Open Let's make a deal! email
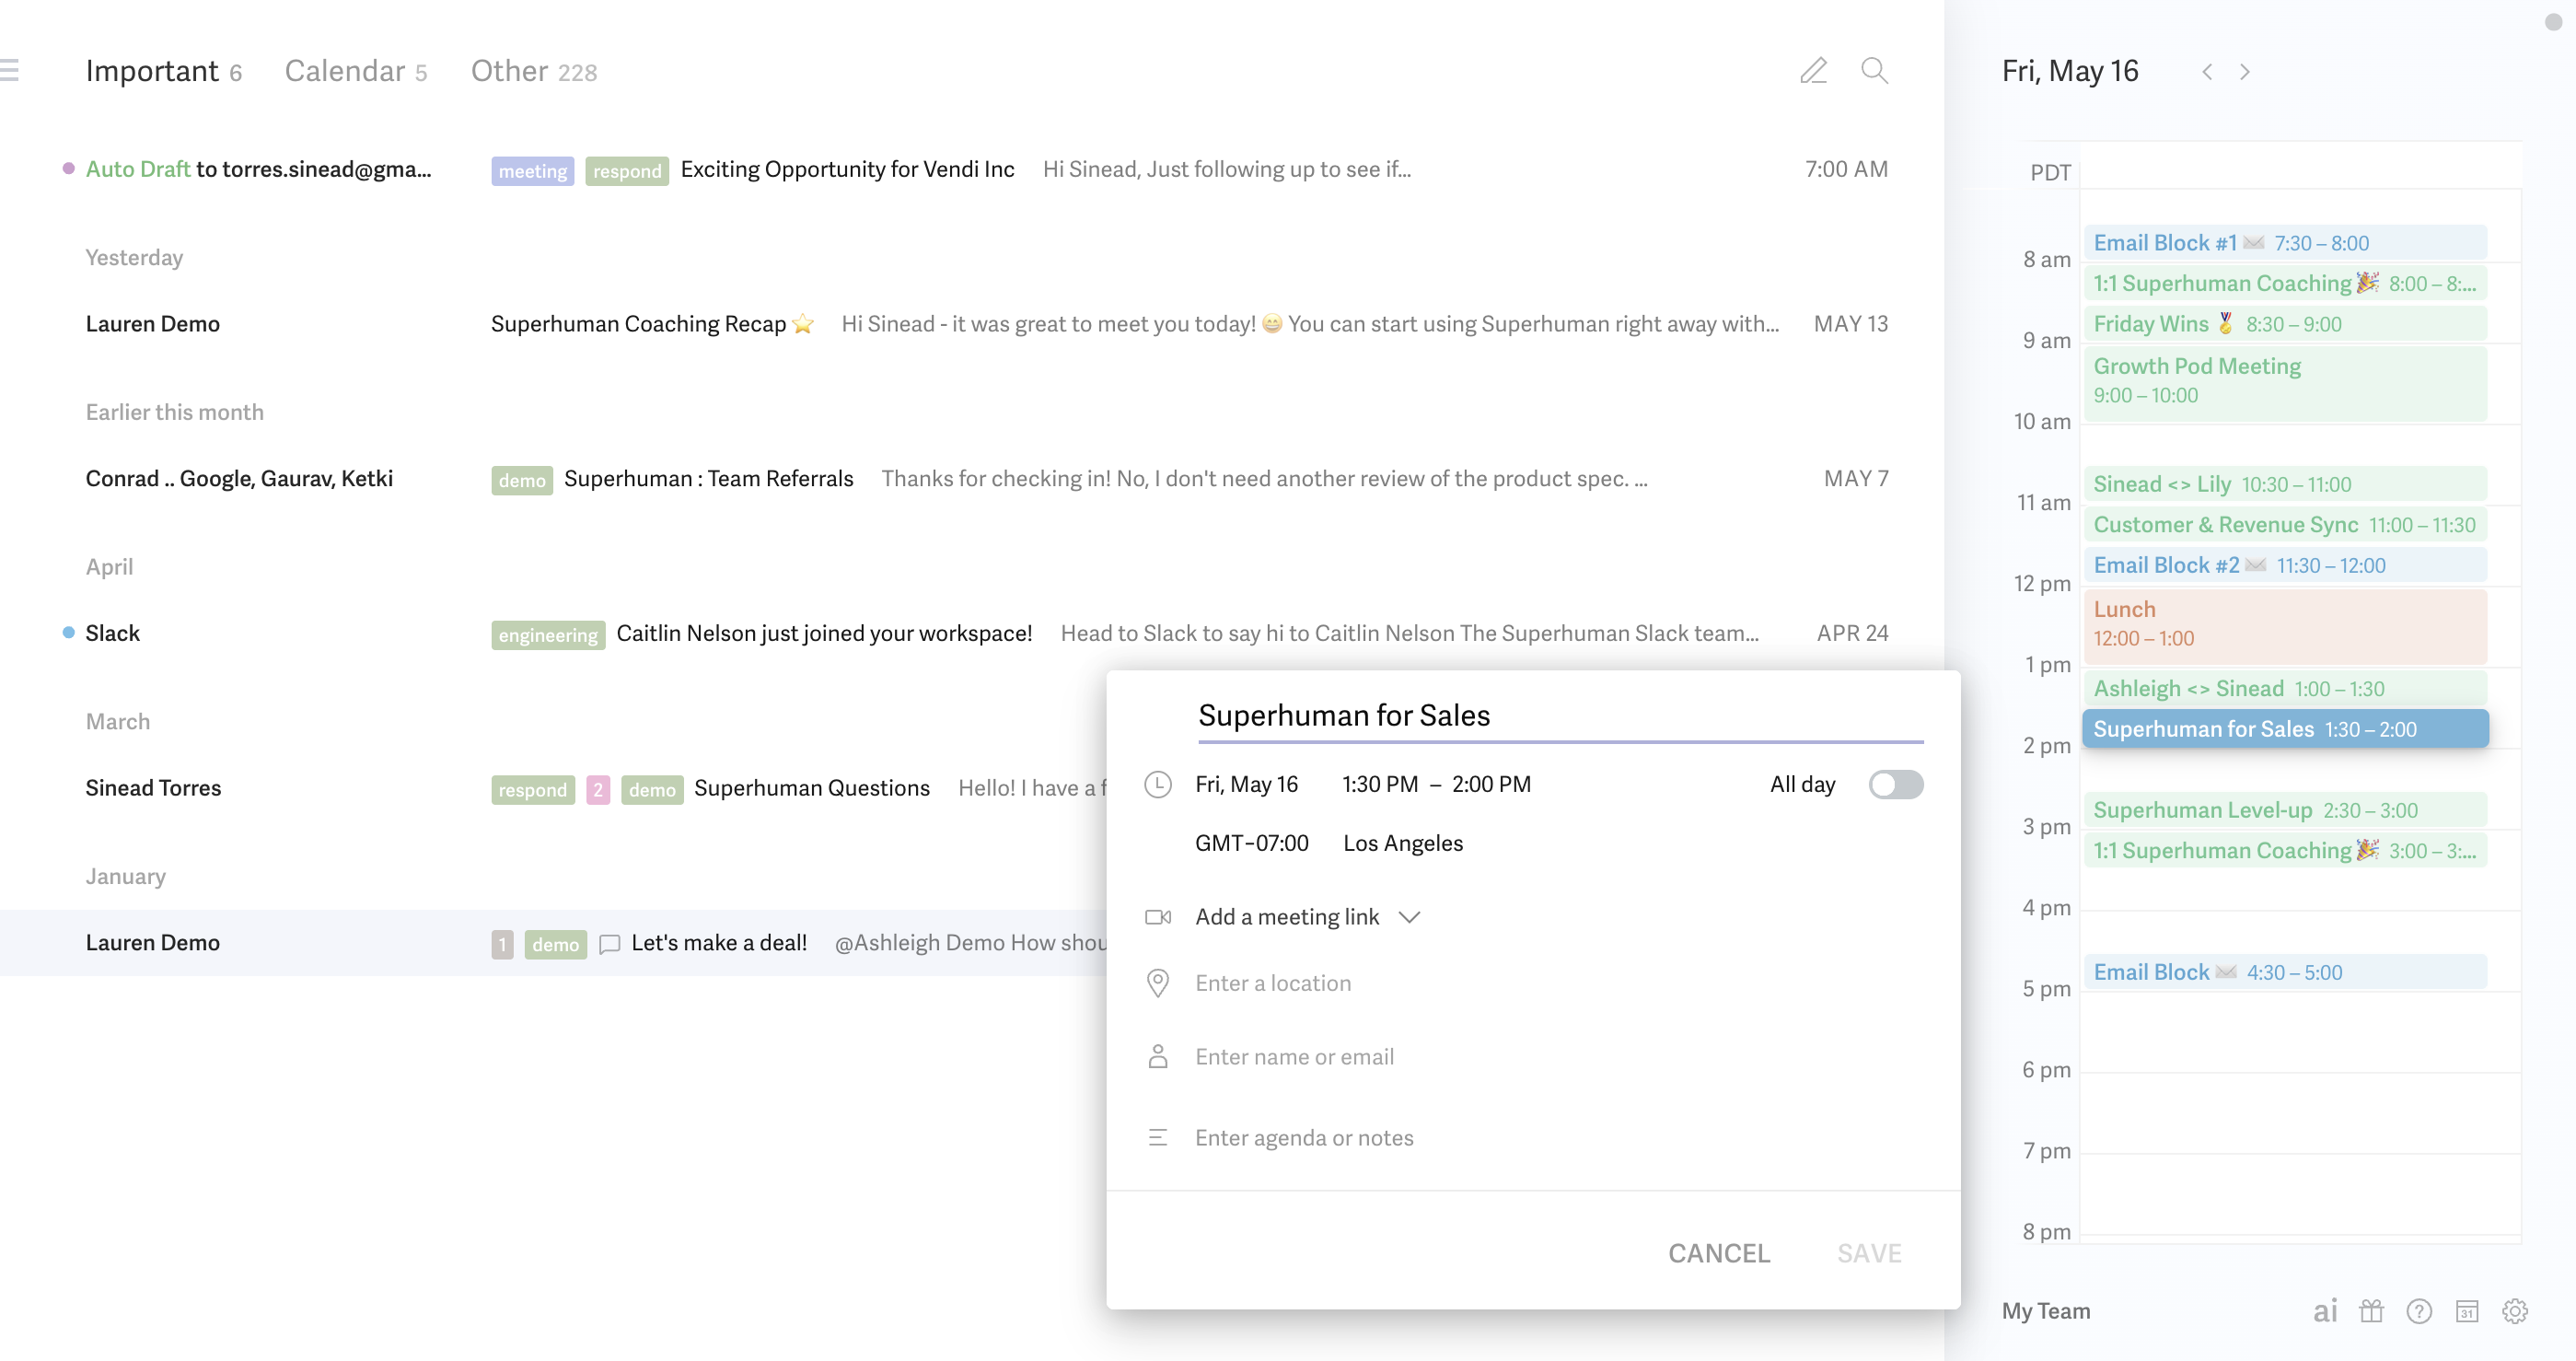Screen dimensions: 2576x1361 click(553, 943)
